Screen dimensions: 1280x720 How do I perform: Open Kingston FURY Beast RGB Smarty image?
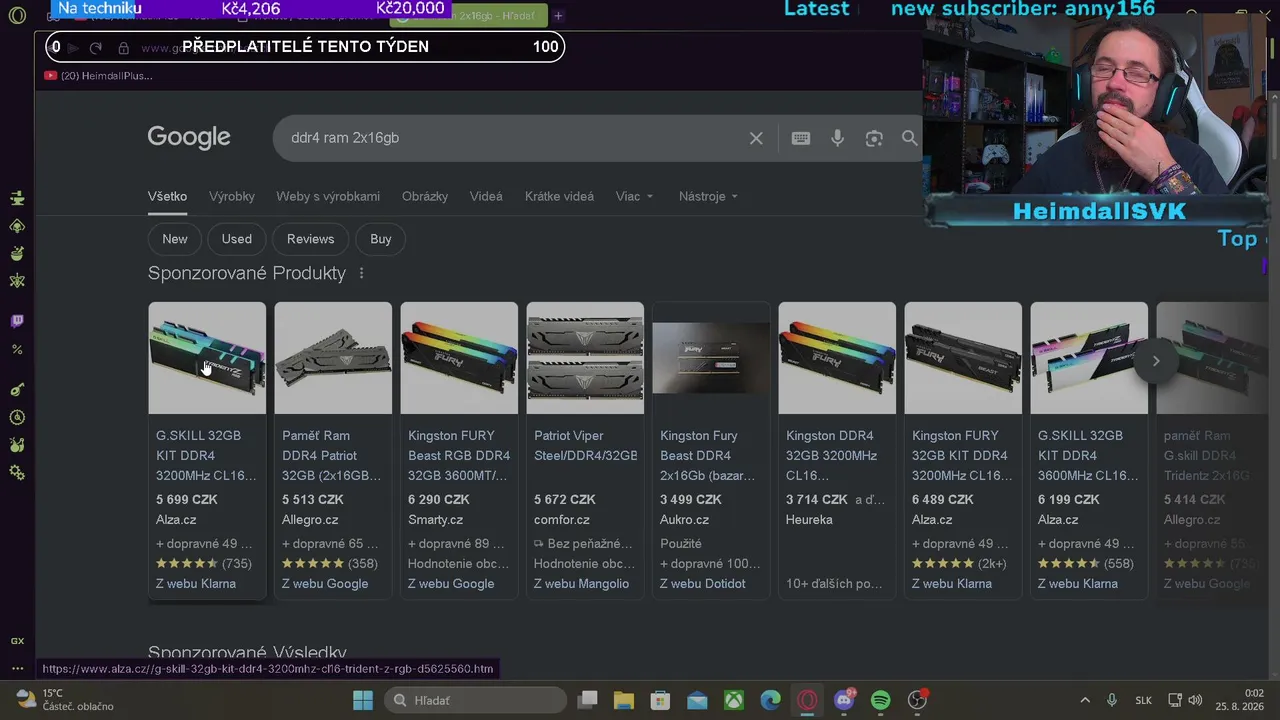[x=459, y=358]
